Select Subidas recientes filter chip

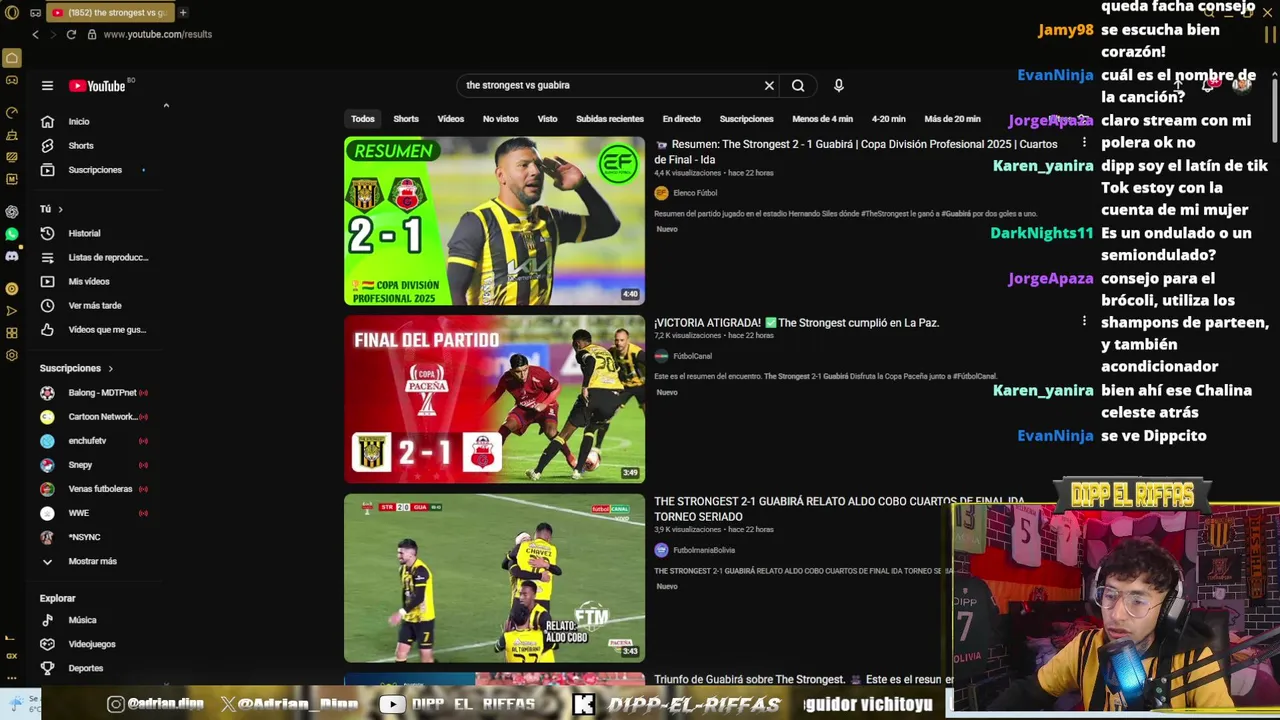[x=610, y=119]
